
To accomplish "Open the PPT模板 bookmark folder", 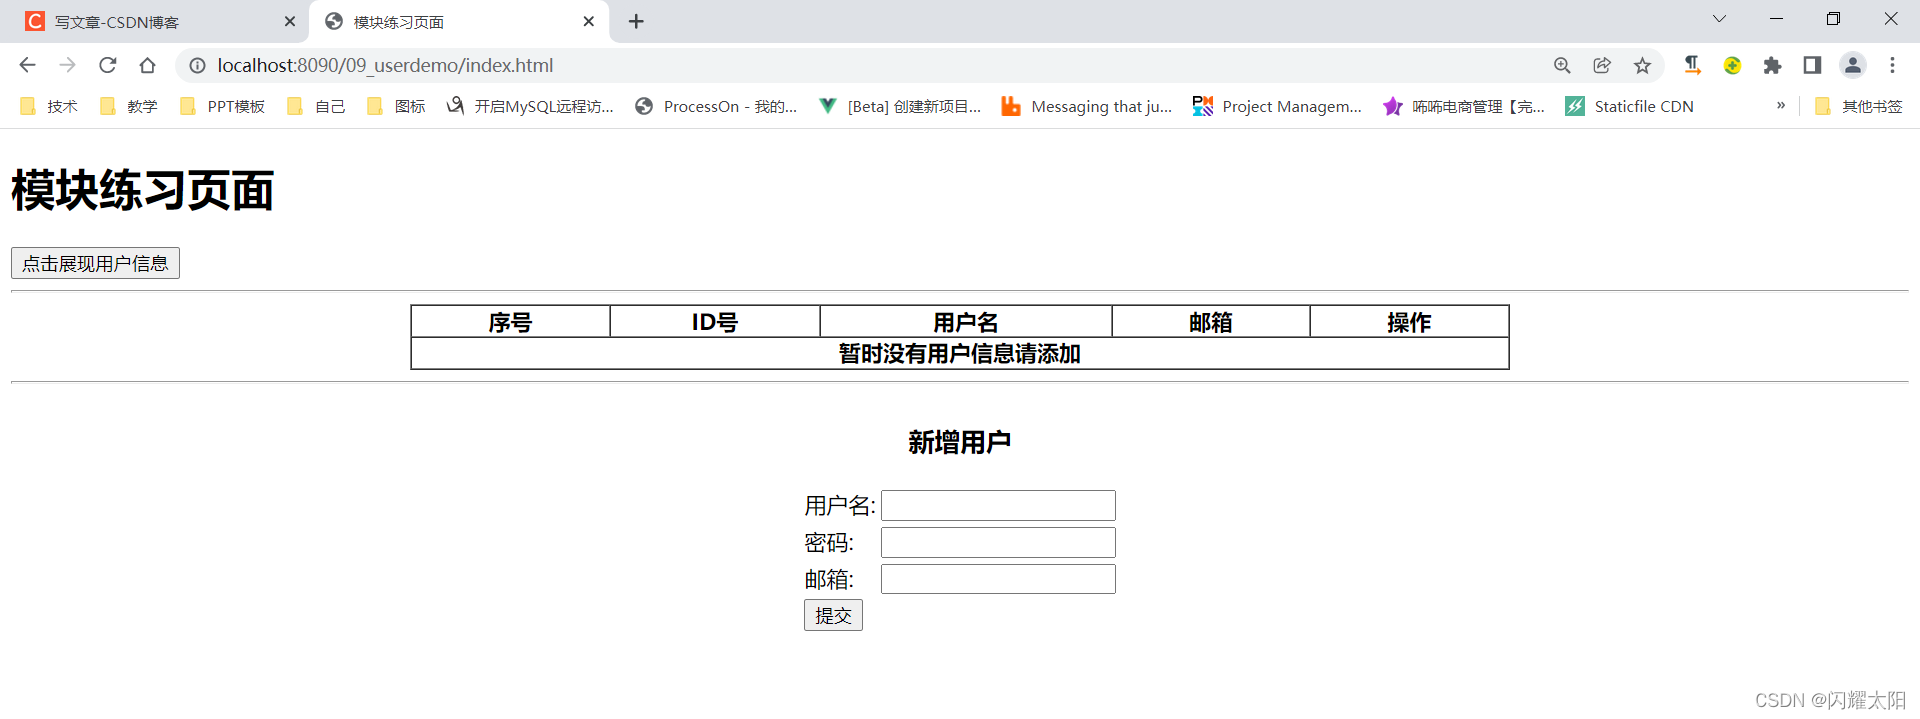I will point(222,106).
